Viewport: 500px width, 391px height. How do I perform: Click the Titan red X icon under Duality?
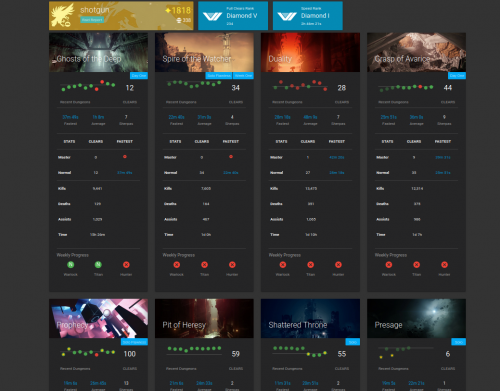click(310, 265)
